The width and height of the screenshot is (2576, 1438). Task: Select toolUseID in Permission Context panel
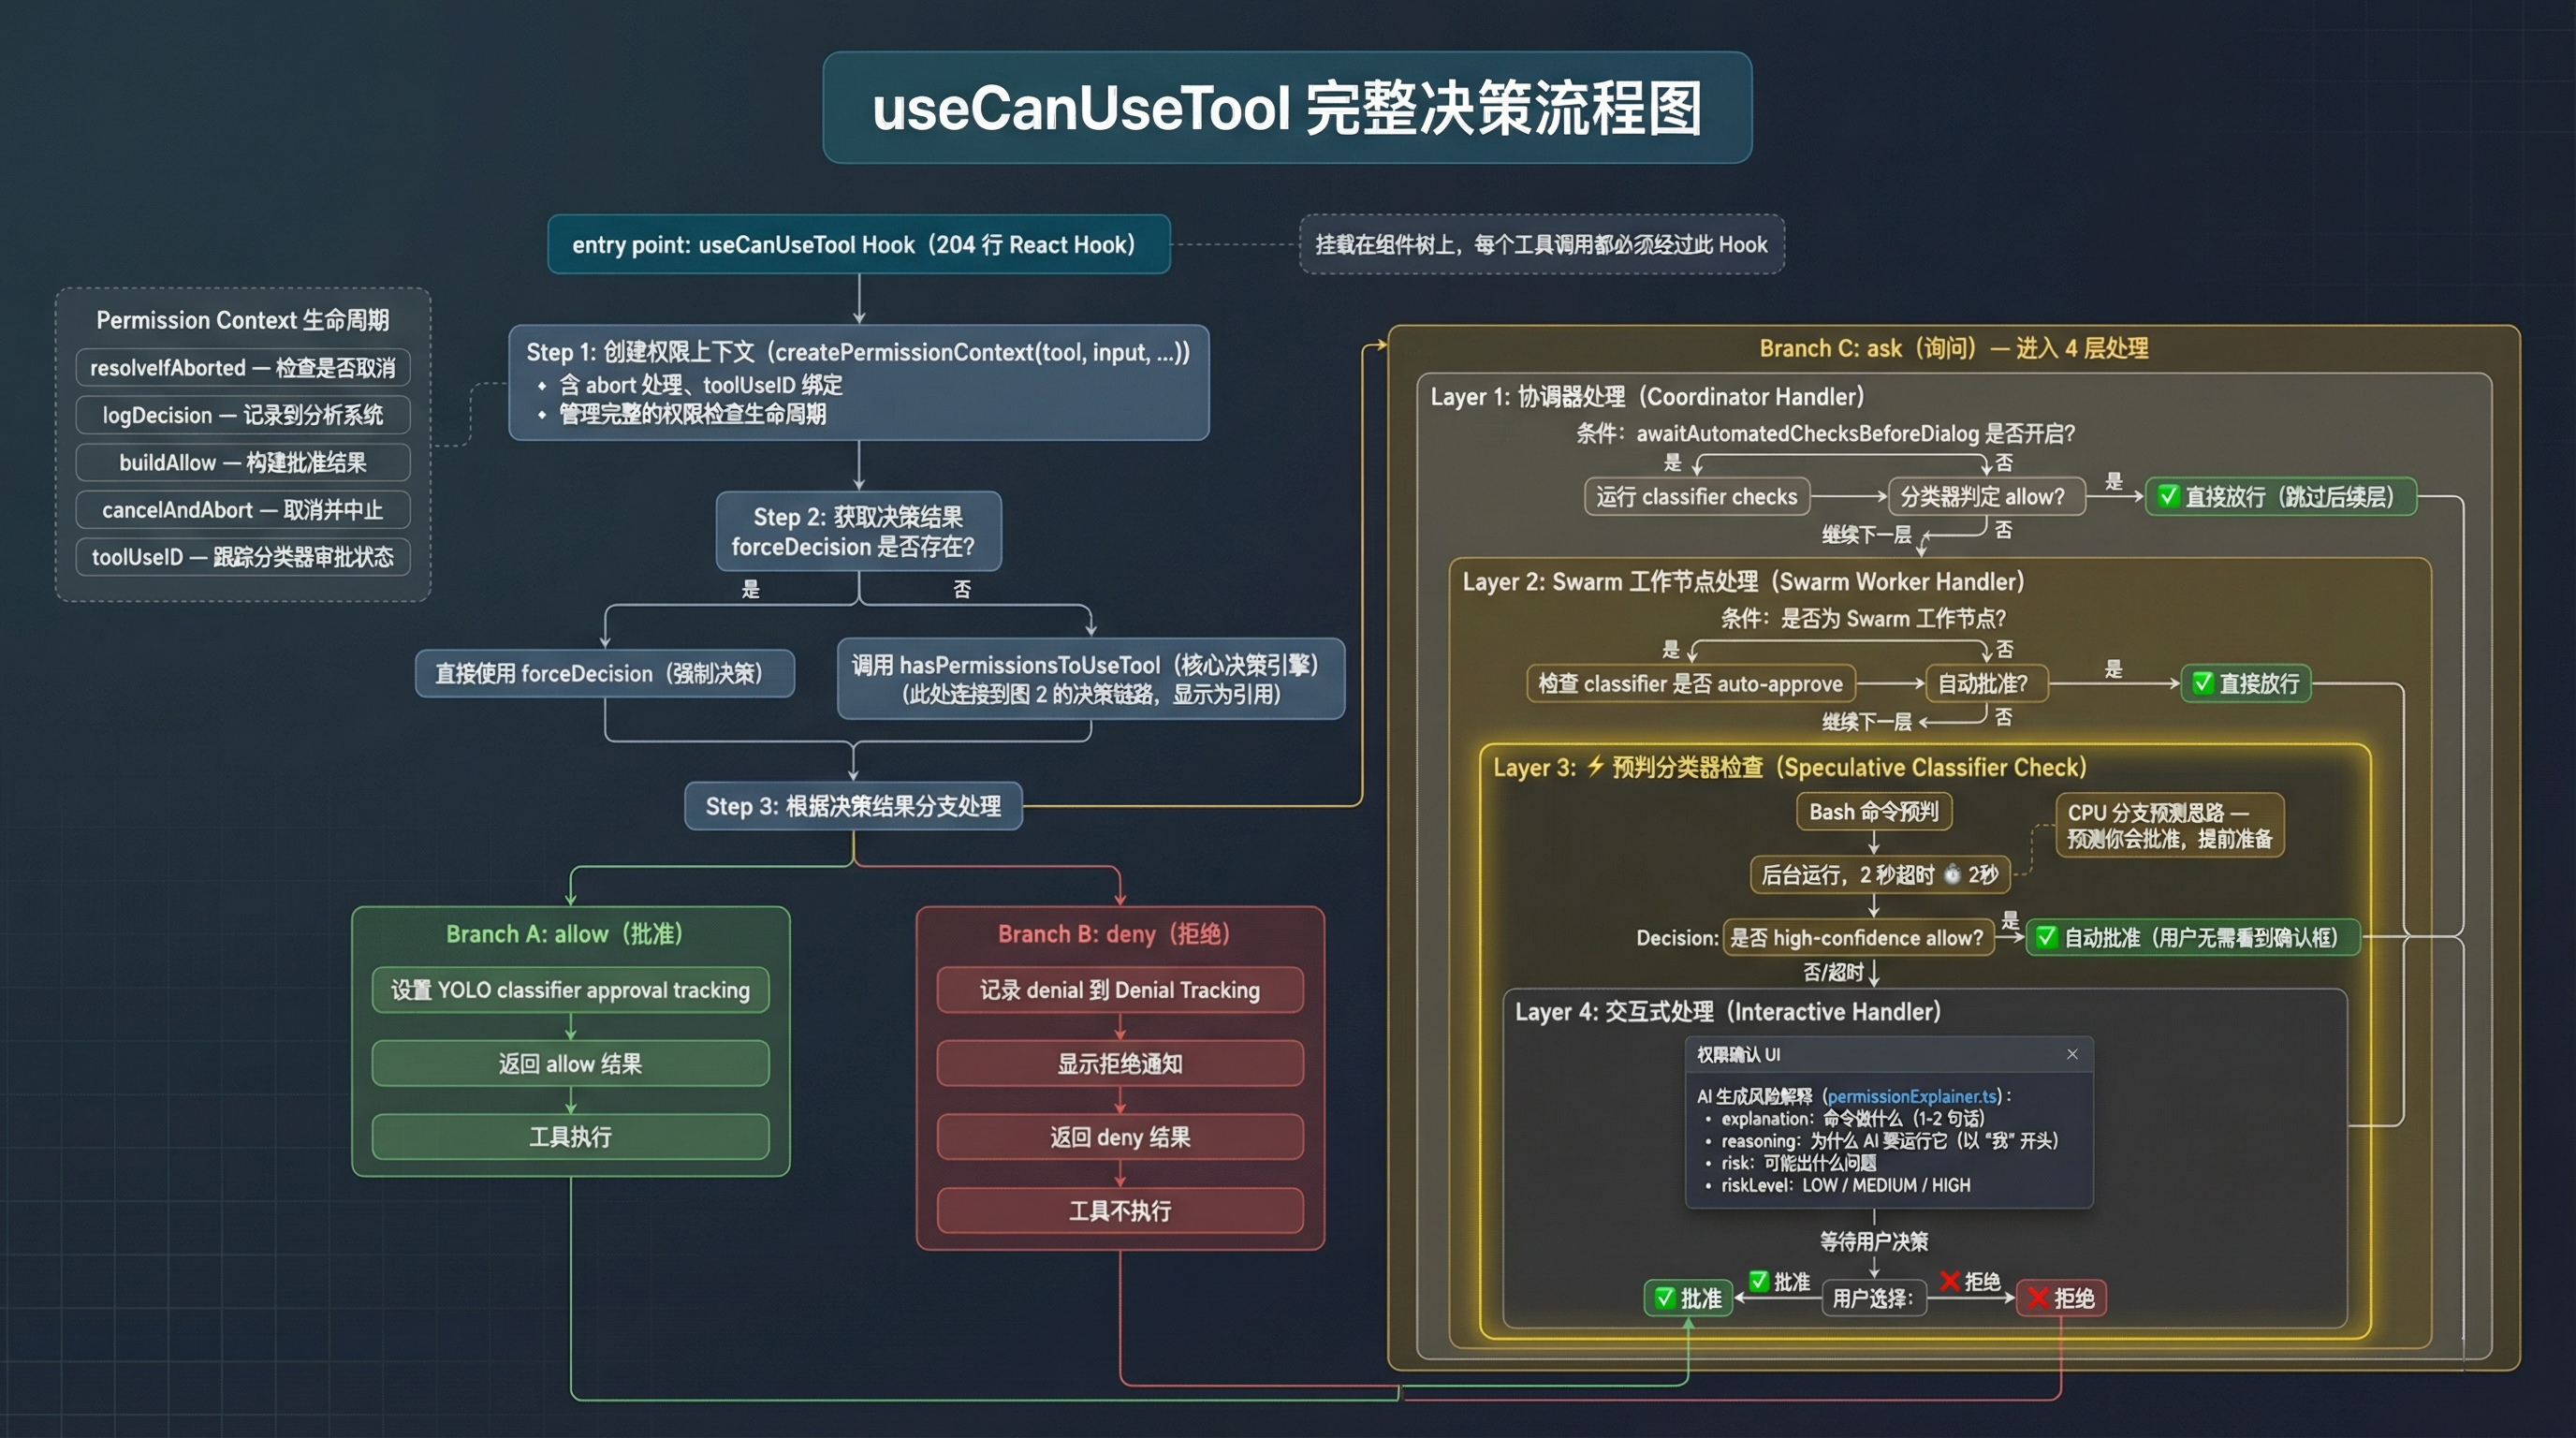click(243, 557)
